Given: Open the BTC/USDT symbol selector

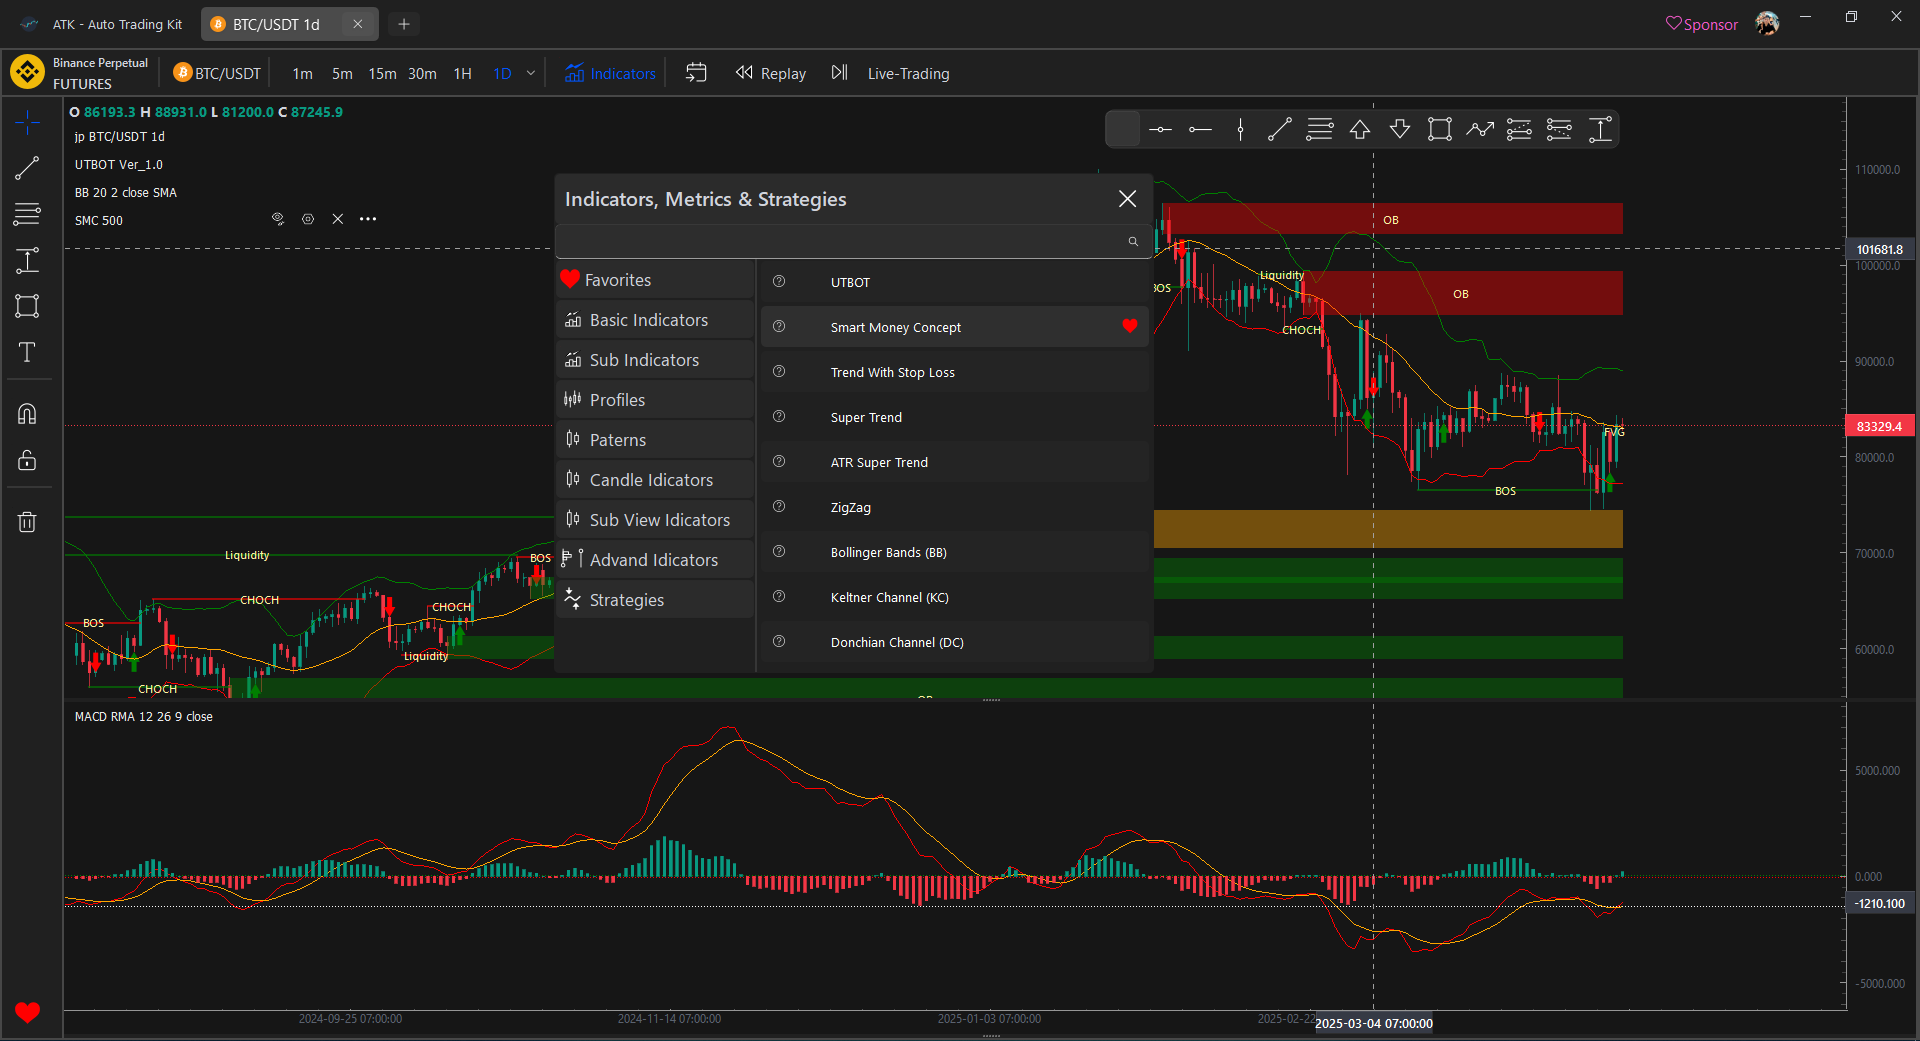Looking at the screenshot, I should pyautogui.click(x=217, y=73).
